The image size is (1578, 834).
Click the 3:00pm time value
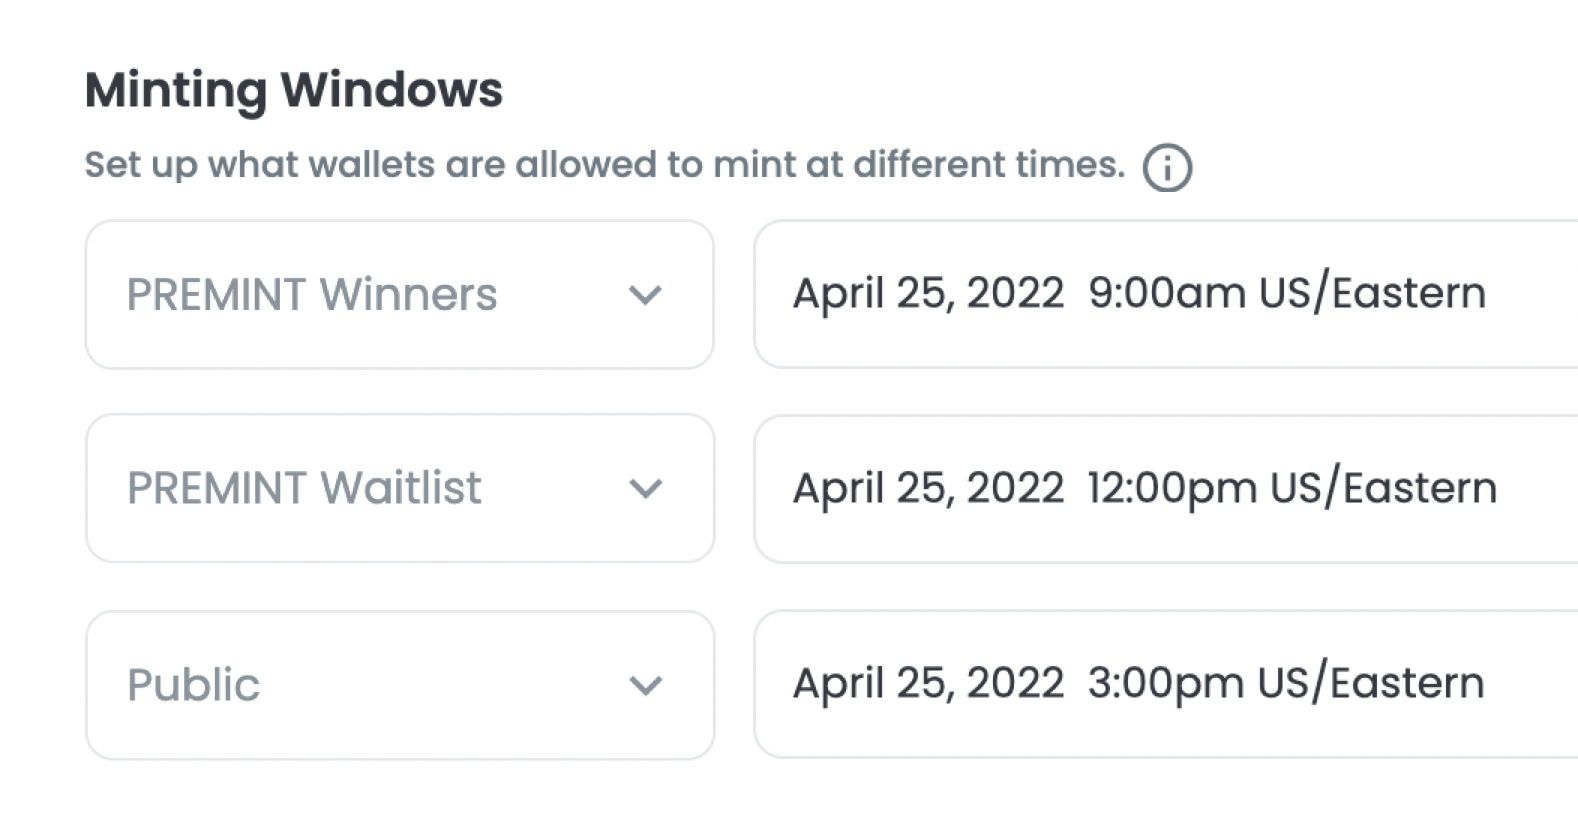[1165, 683]
